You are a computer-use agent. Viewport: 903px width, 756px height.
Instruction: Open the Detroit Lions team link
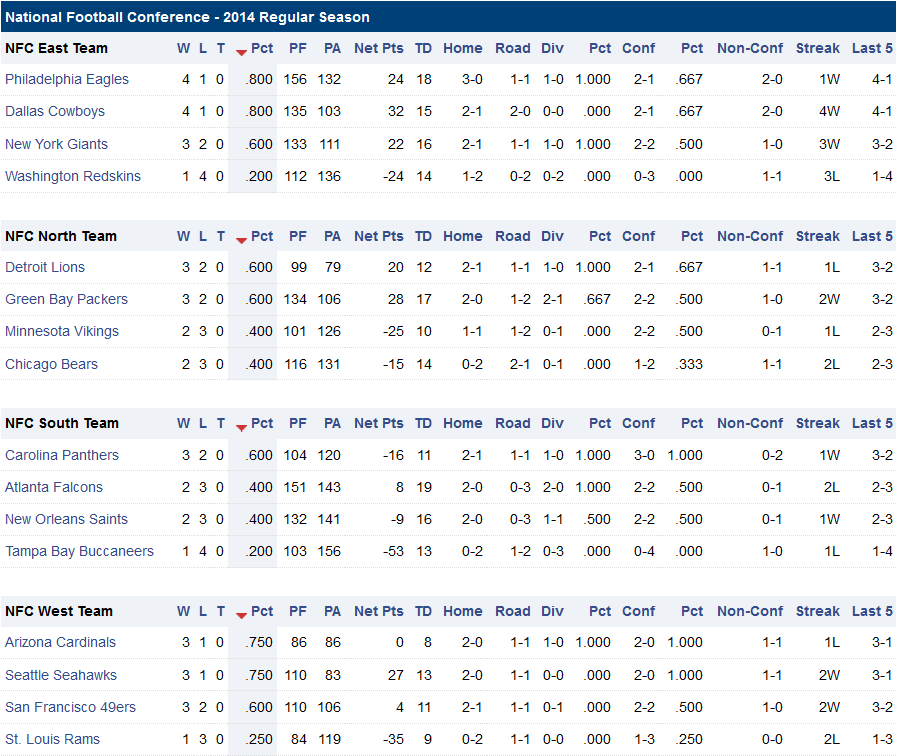click(45, 267)
